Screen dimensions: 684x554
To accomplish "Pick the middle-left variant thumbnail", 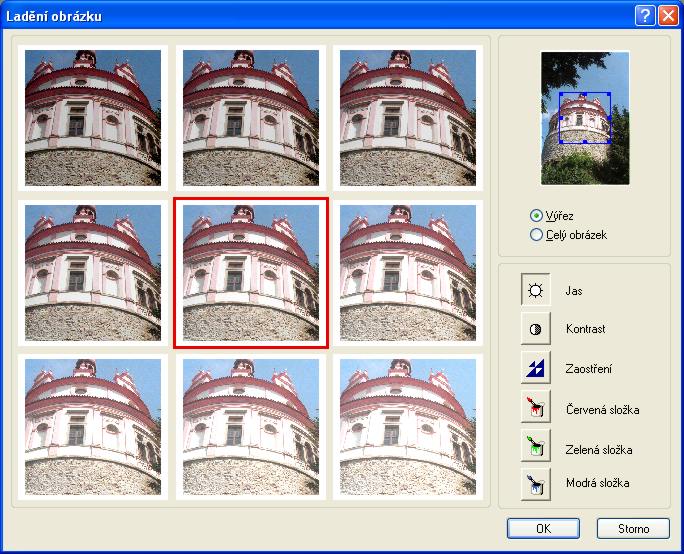I will (93, 273).
